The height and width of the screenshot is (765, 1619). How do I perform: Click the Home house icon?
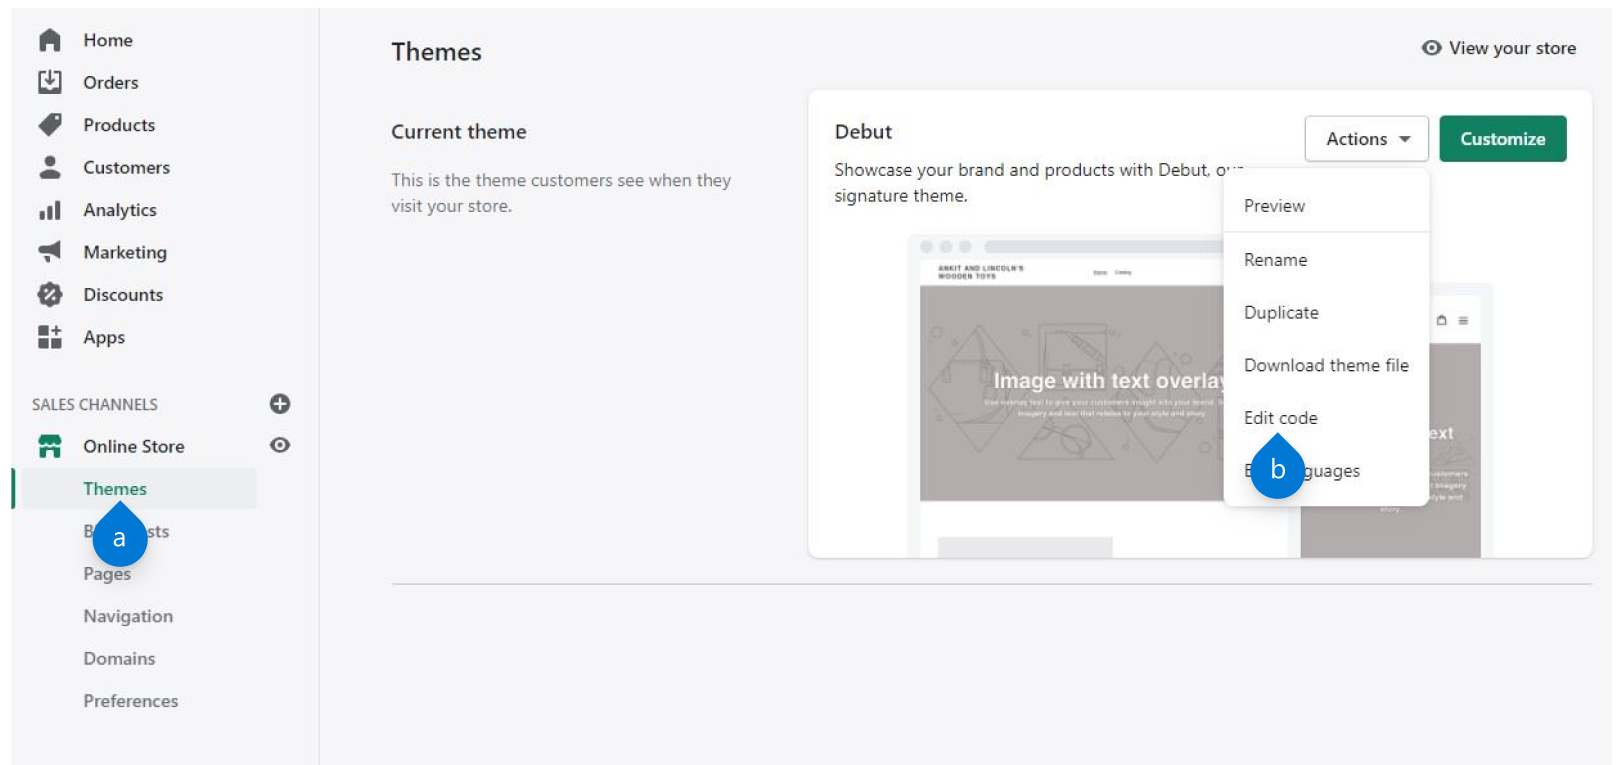tap(50, 40)
